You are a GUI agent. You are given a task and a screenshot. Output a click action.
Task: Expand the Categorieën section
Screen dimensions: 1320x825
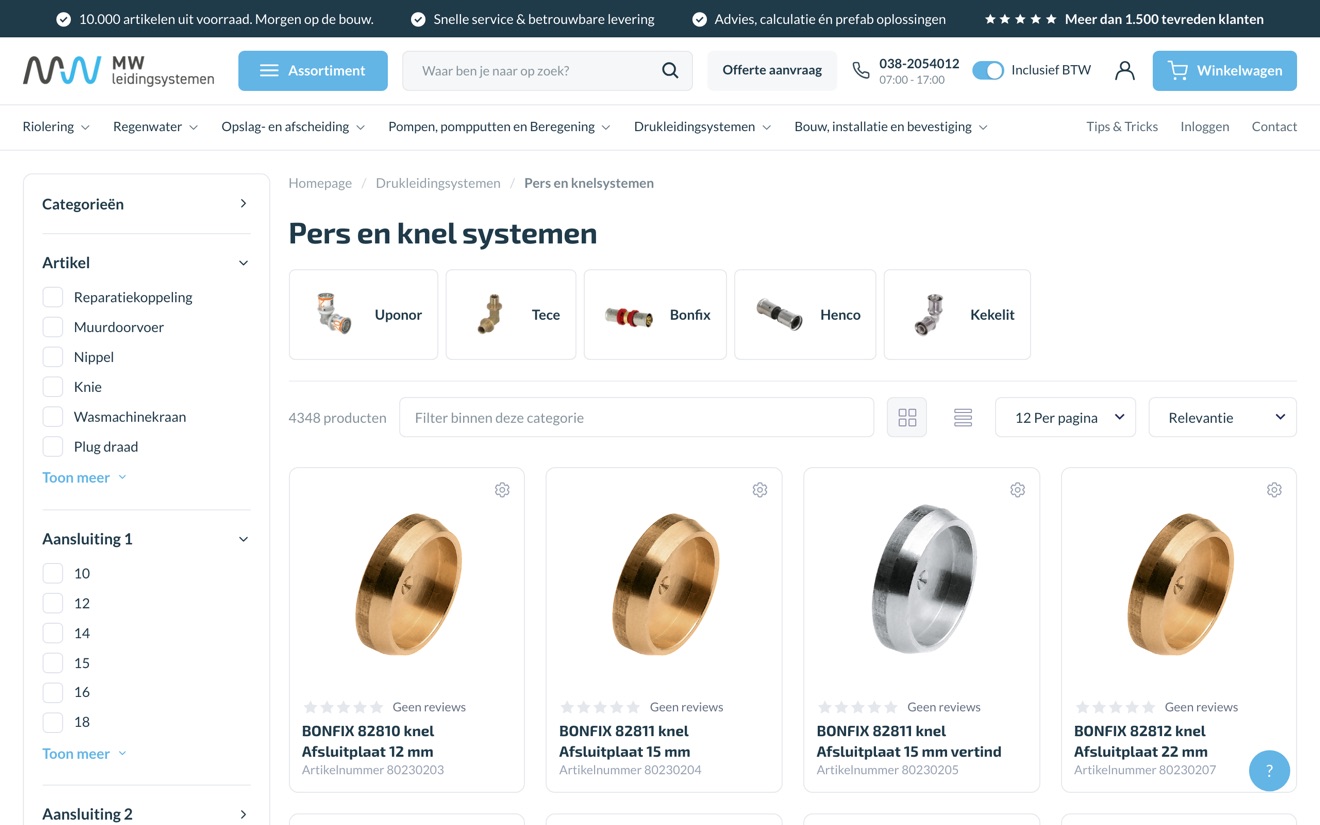[x=146, y=204]
